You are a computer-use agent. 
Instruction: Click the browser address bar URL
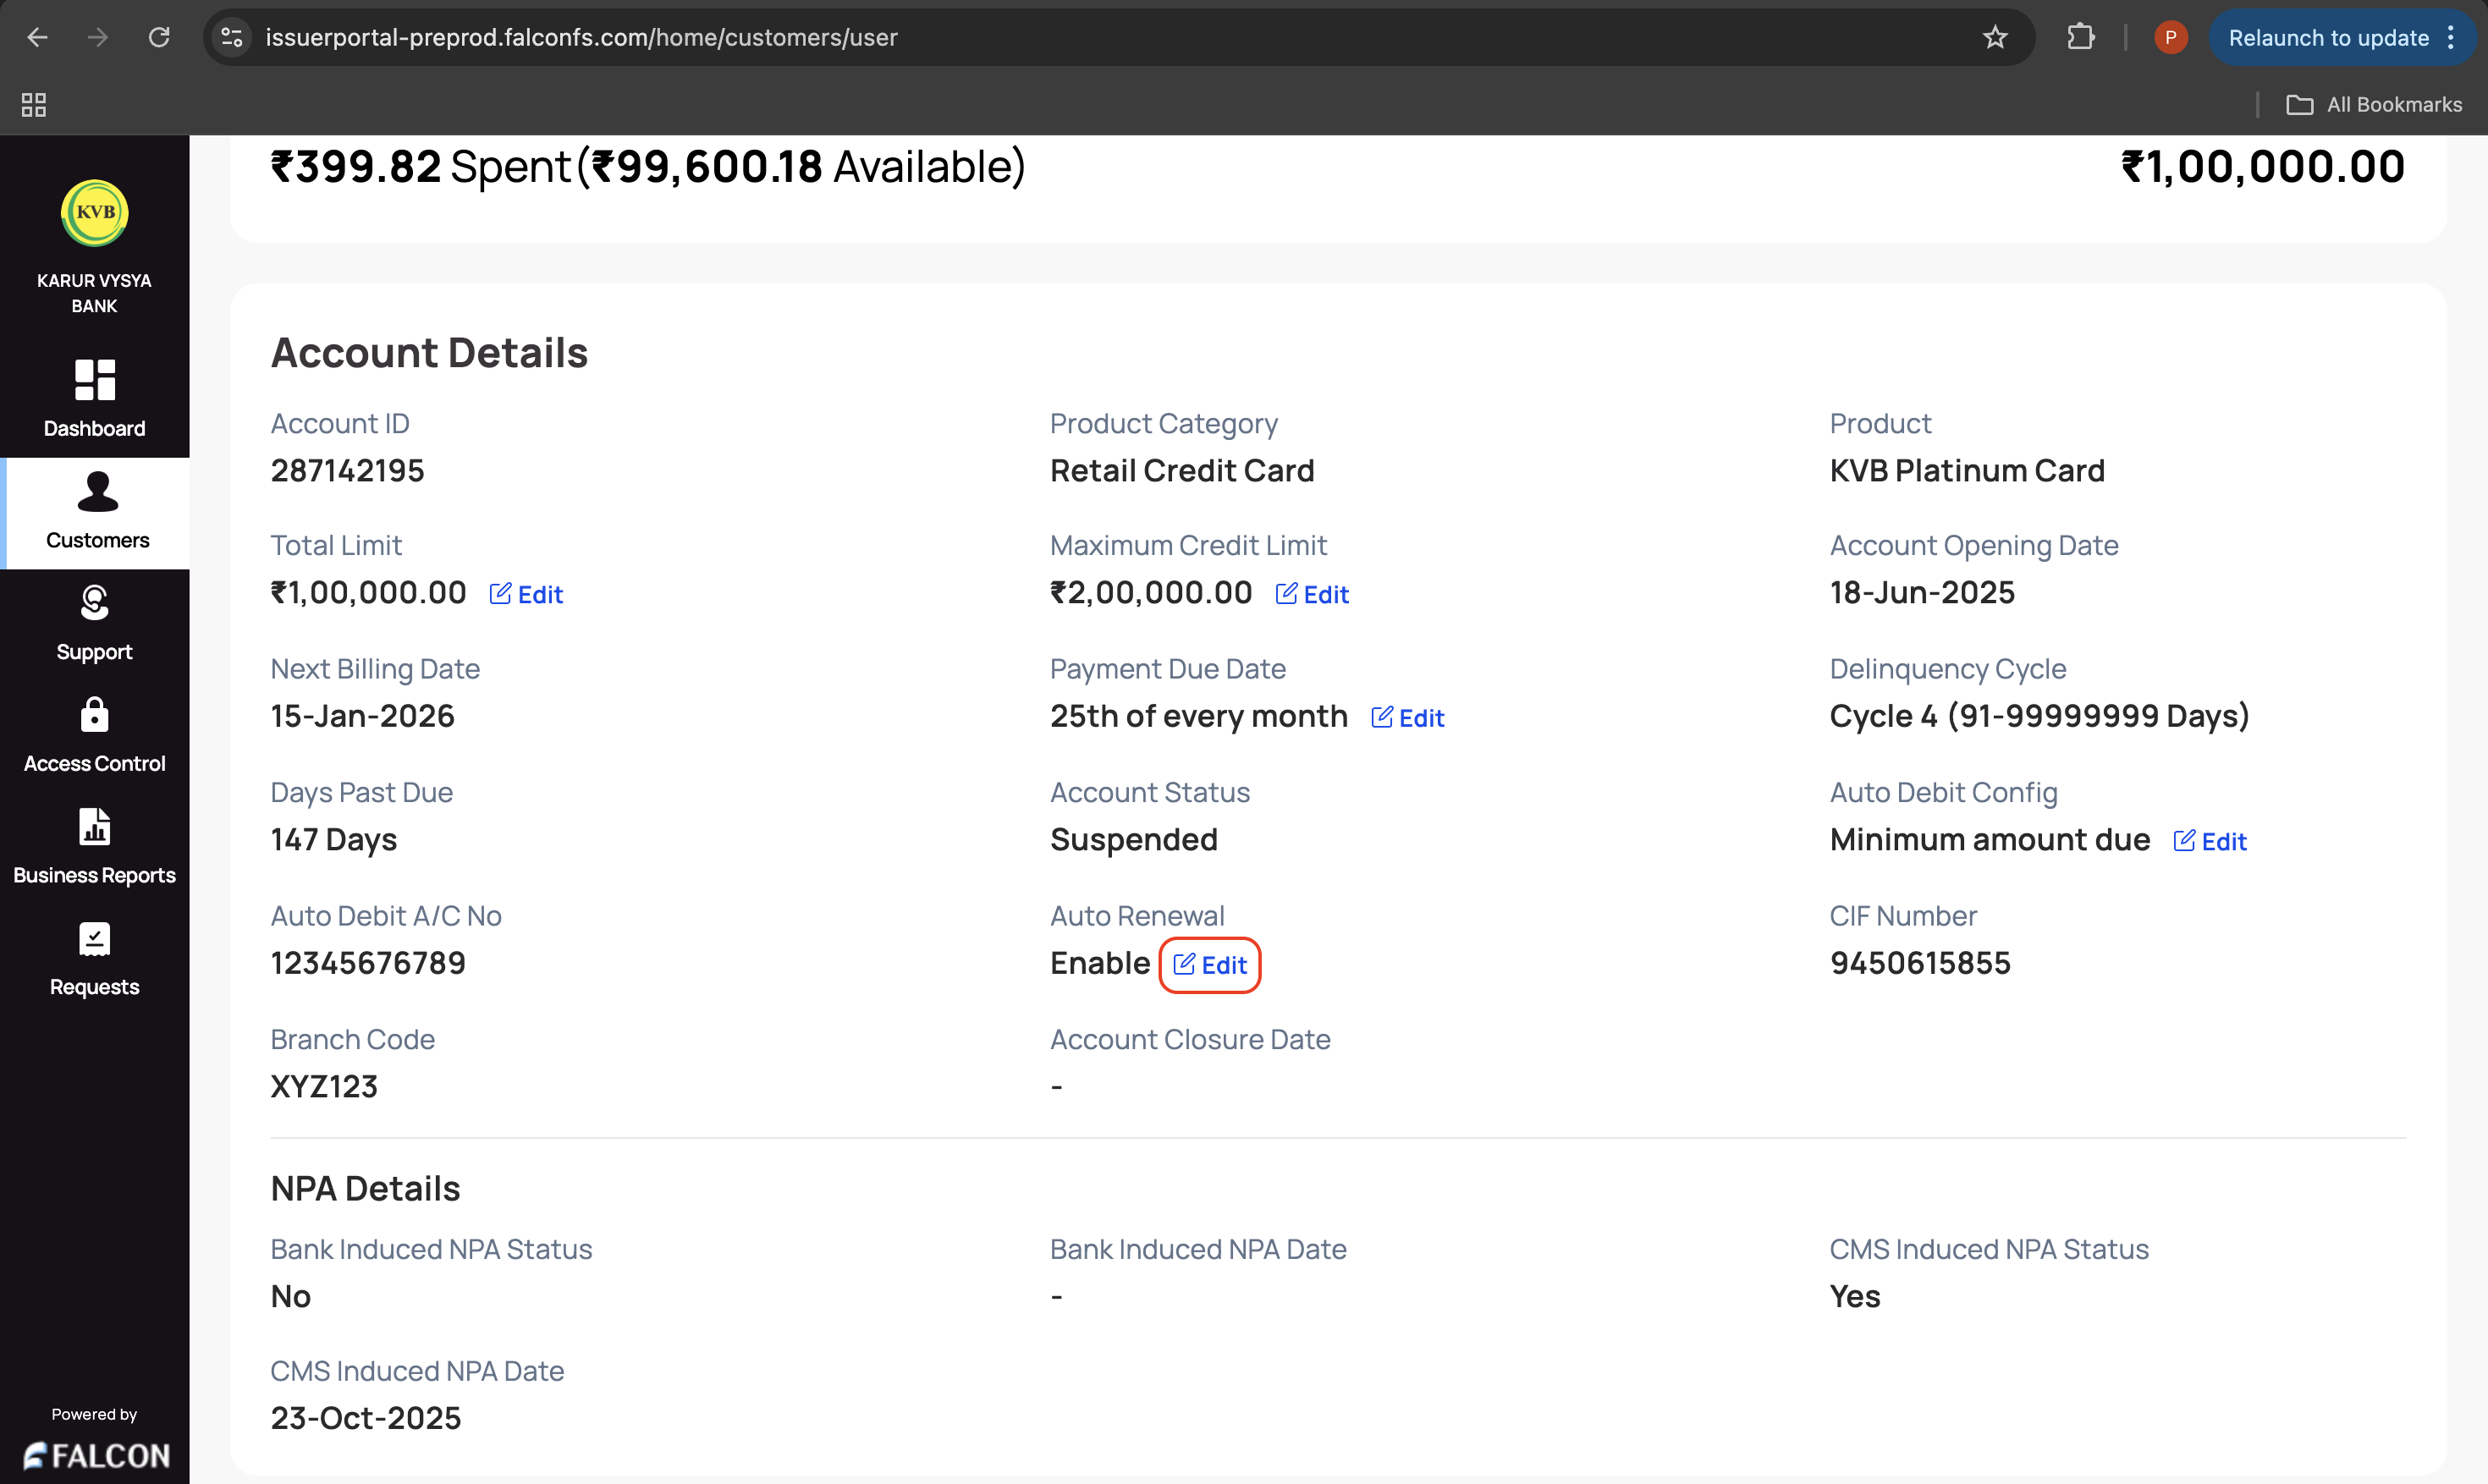(581, 38)
